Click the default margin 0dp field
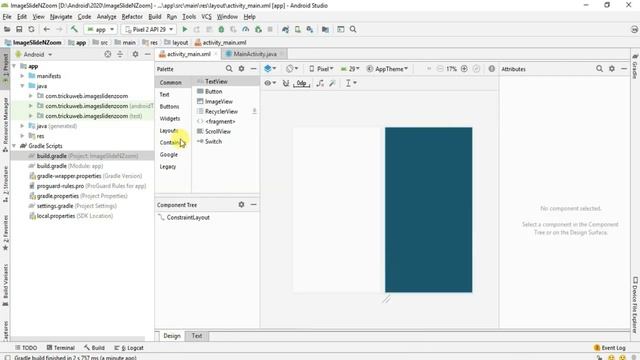 click(x=301, y=83)
